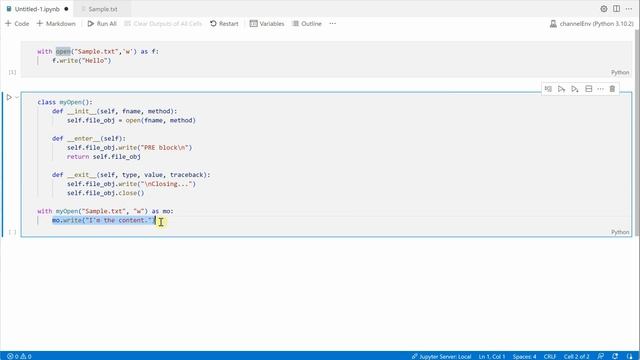
Task: Place cursor in first cell open line
Action: point(98,51)
